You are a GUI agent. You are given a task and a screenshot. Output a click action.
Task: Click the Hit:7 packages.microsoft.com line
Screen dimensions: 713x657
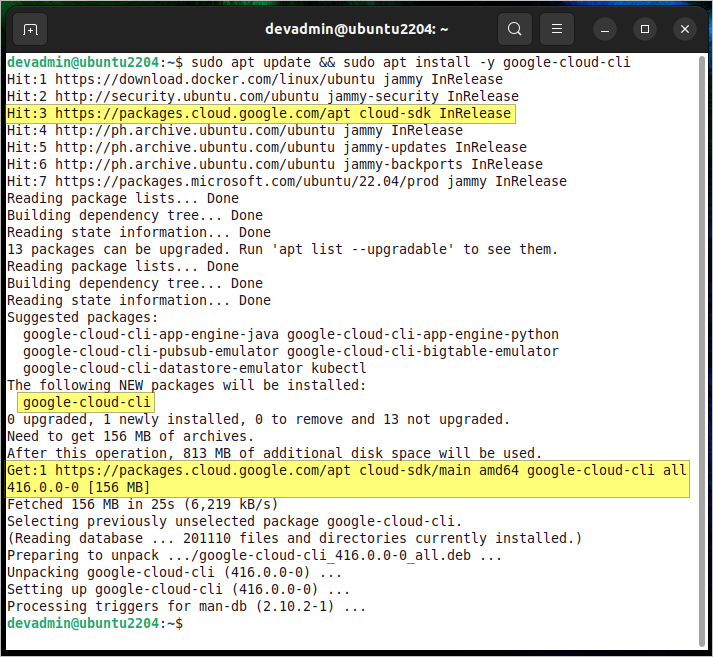click(x=287, y=181)
